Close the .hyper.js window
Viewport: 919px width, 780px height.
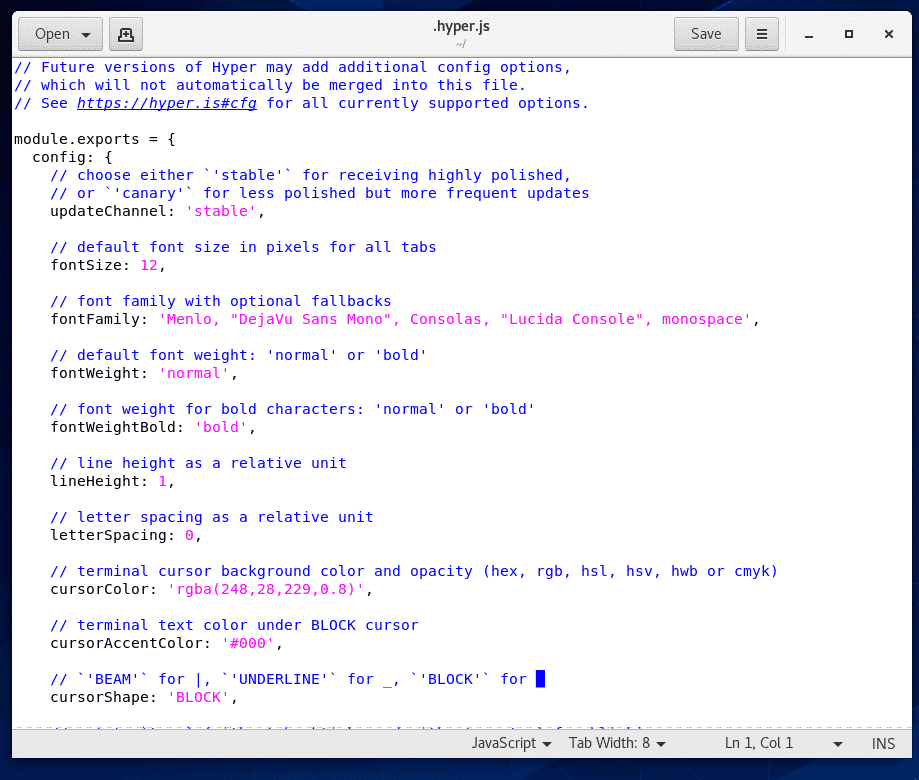(888, 34)
